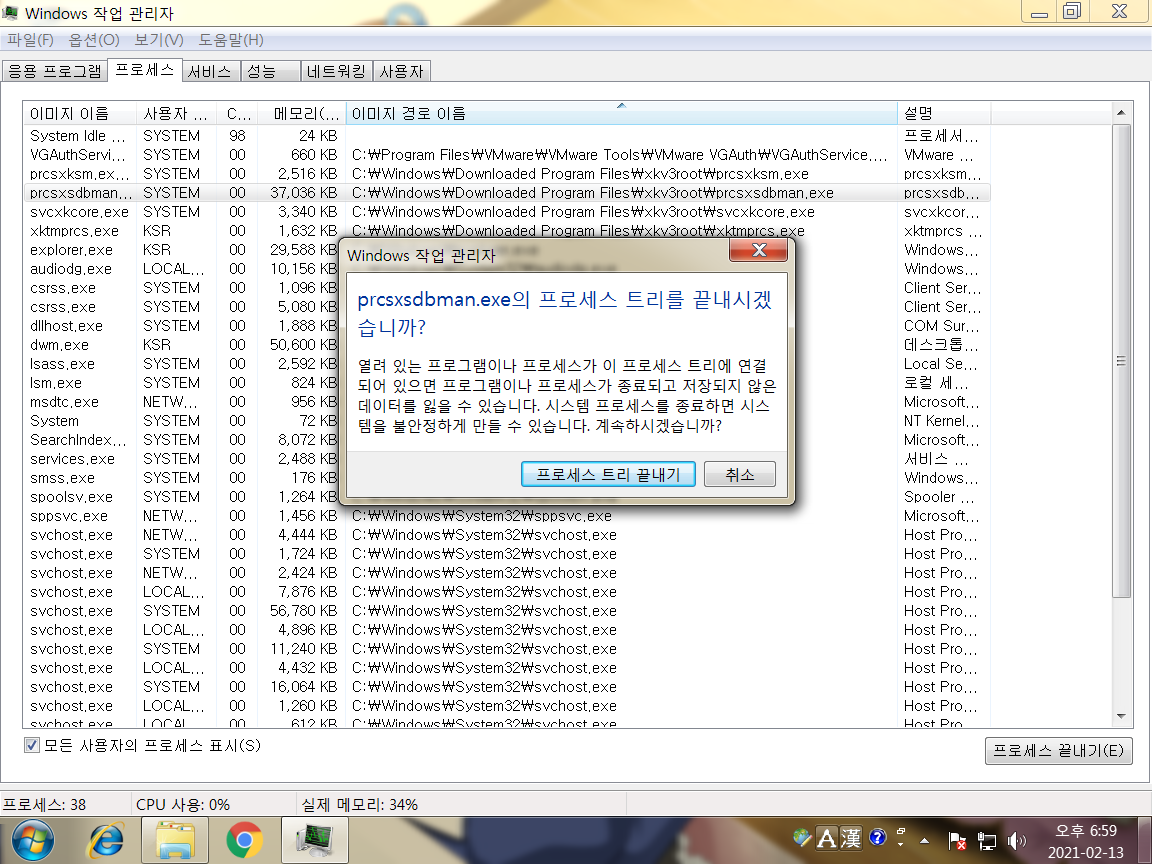The image size is (1152, 864).
Task: Select the prcsxksm.ex... process row
Action: [507, 174]
